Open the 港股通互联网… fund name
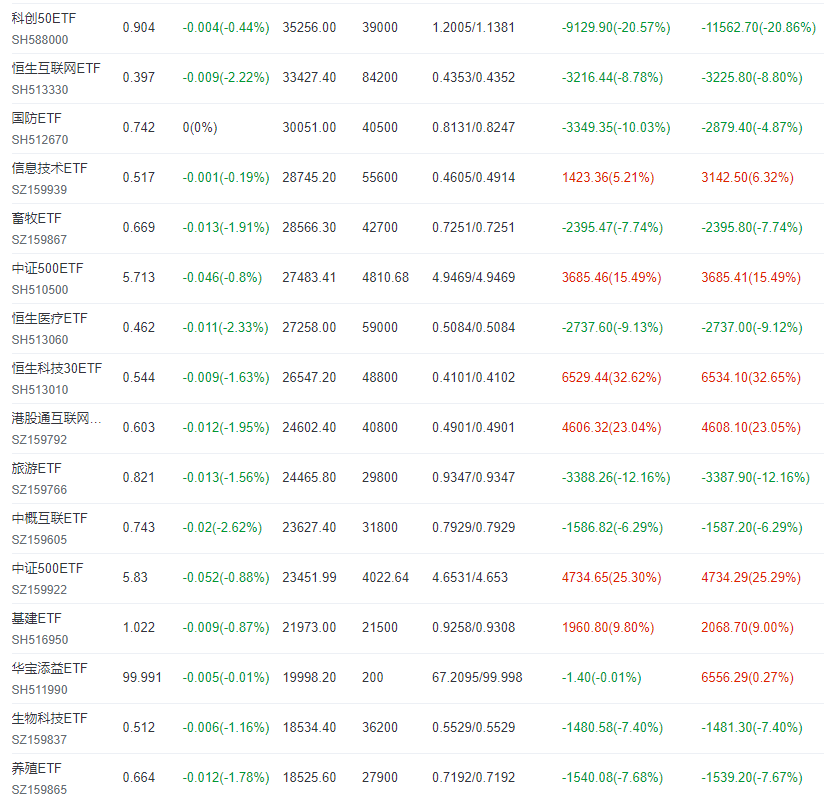Viewport: 824px width, 798px height. [56, 418]
